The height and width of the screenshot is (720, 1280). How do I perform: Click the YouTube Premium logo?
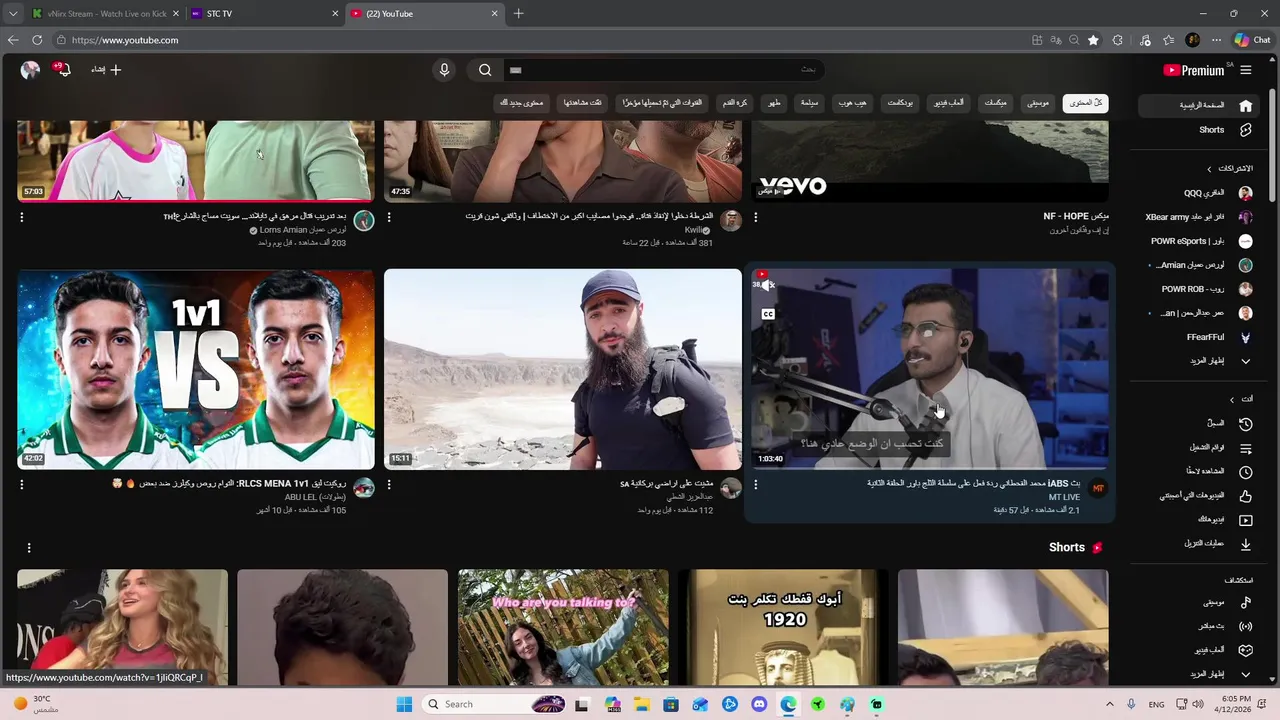[x=1194, y=70]
